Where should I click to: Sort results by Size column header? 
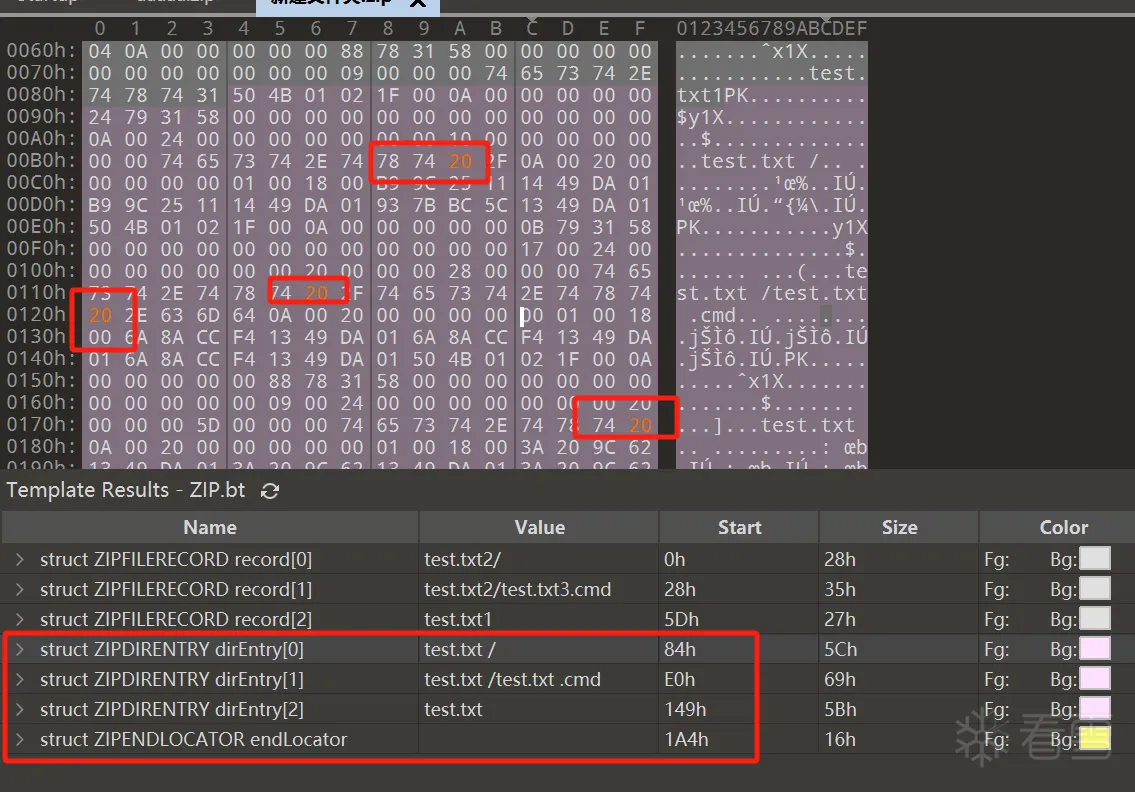898,527
